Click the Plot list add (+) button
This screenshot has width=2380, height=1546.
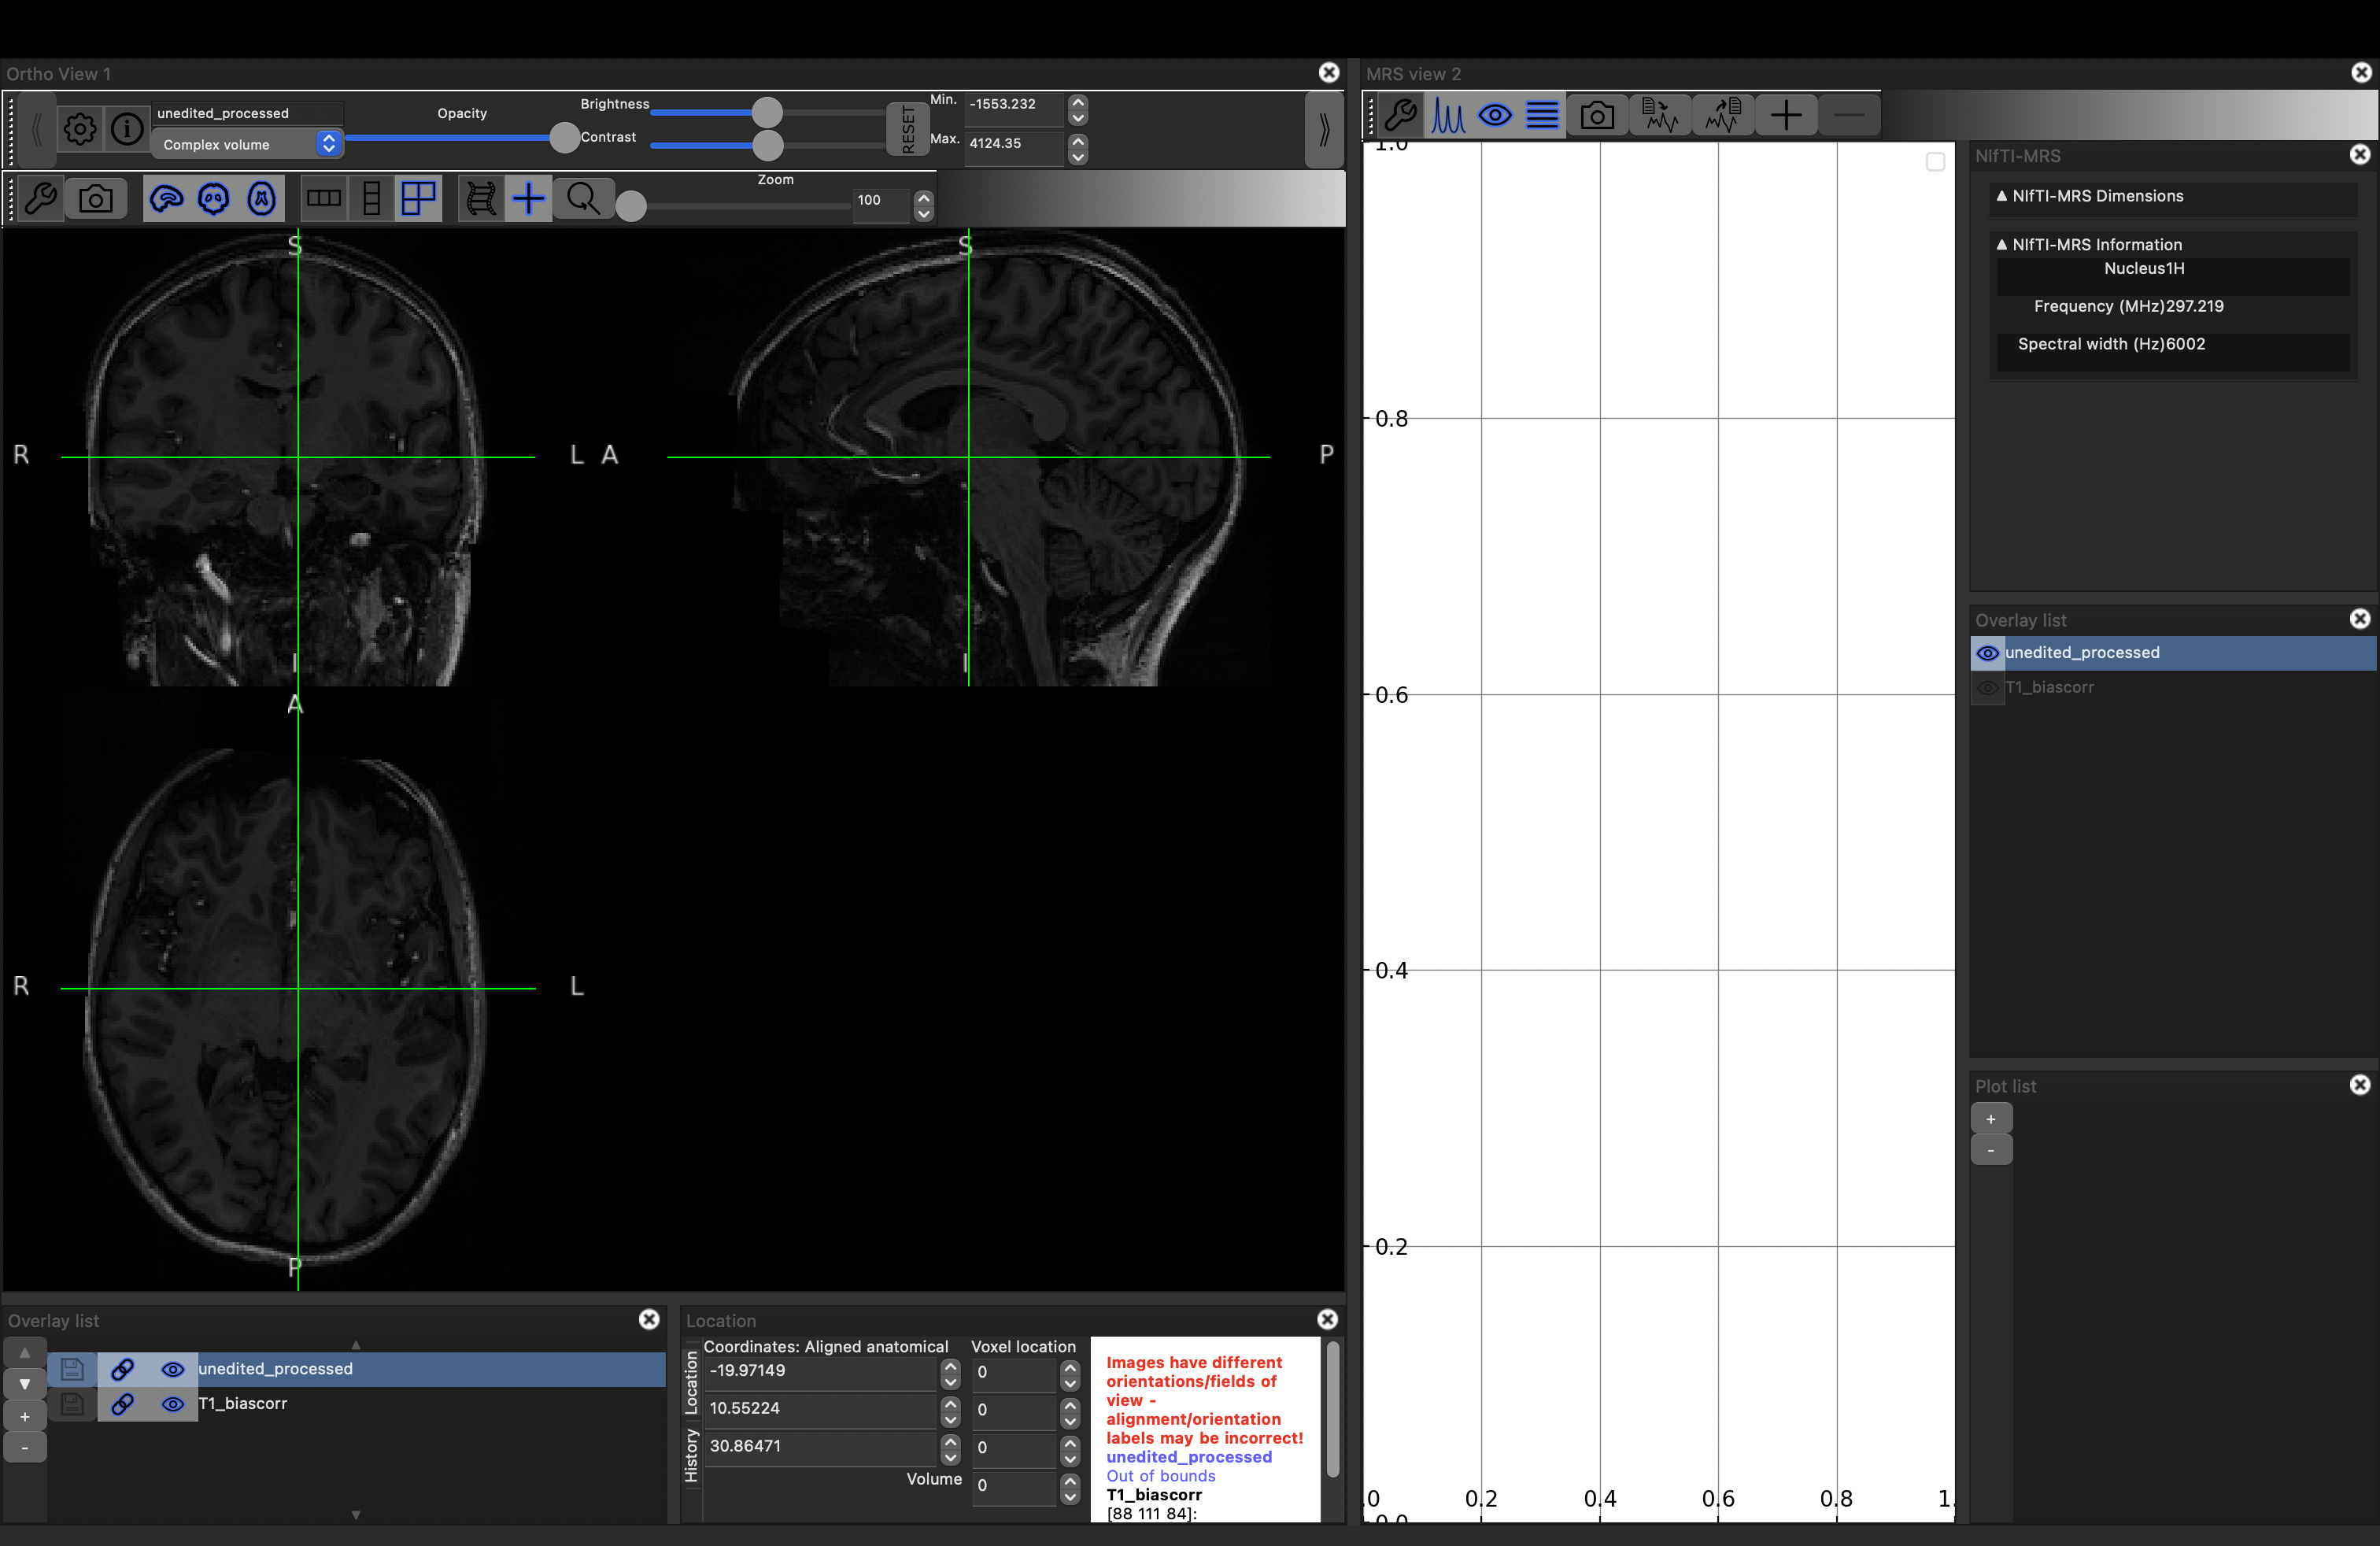(1990, 1118)
